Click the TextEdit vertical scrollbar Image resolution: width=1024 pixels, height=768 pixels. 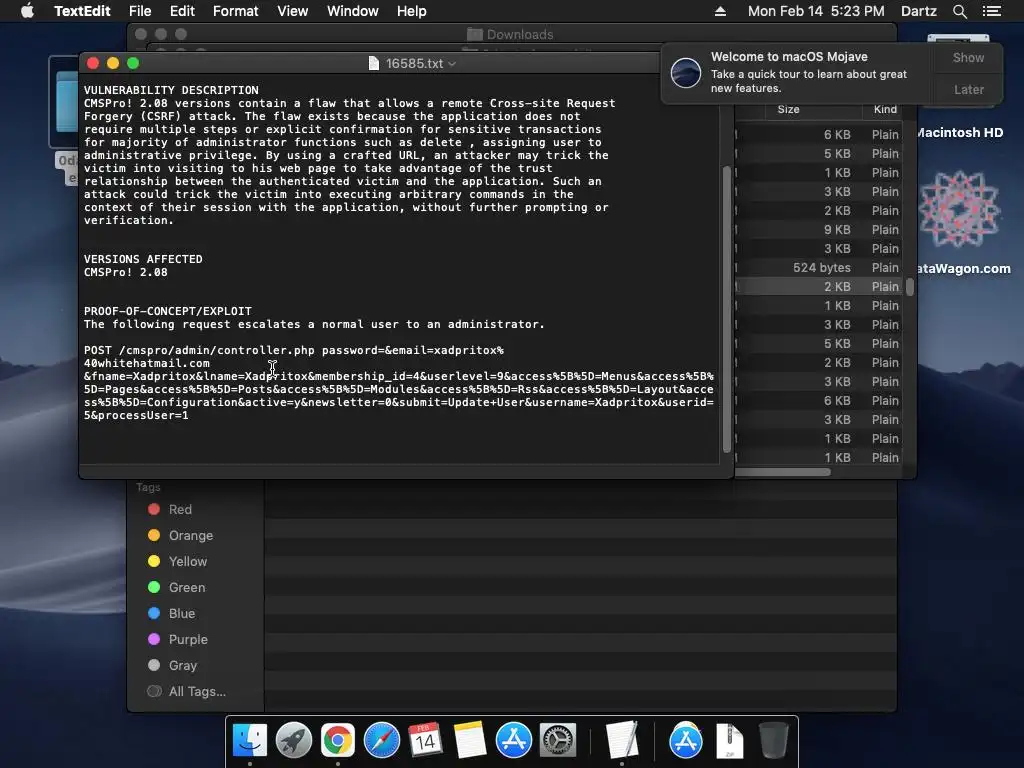click(x=727, y=310)
